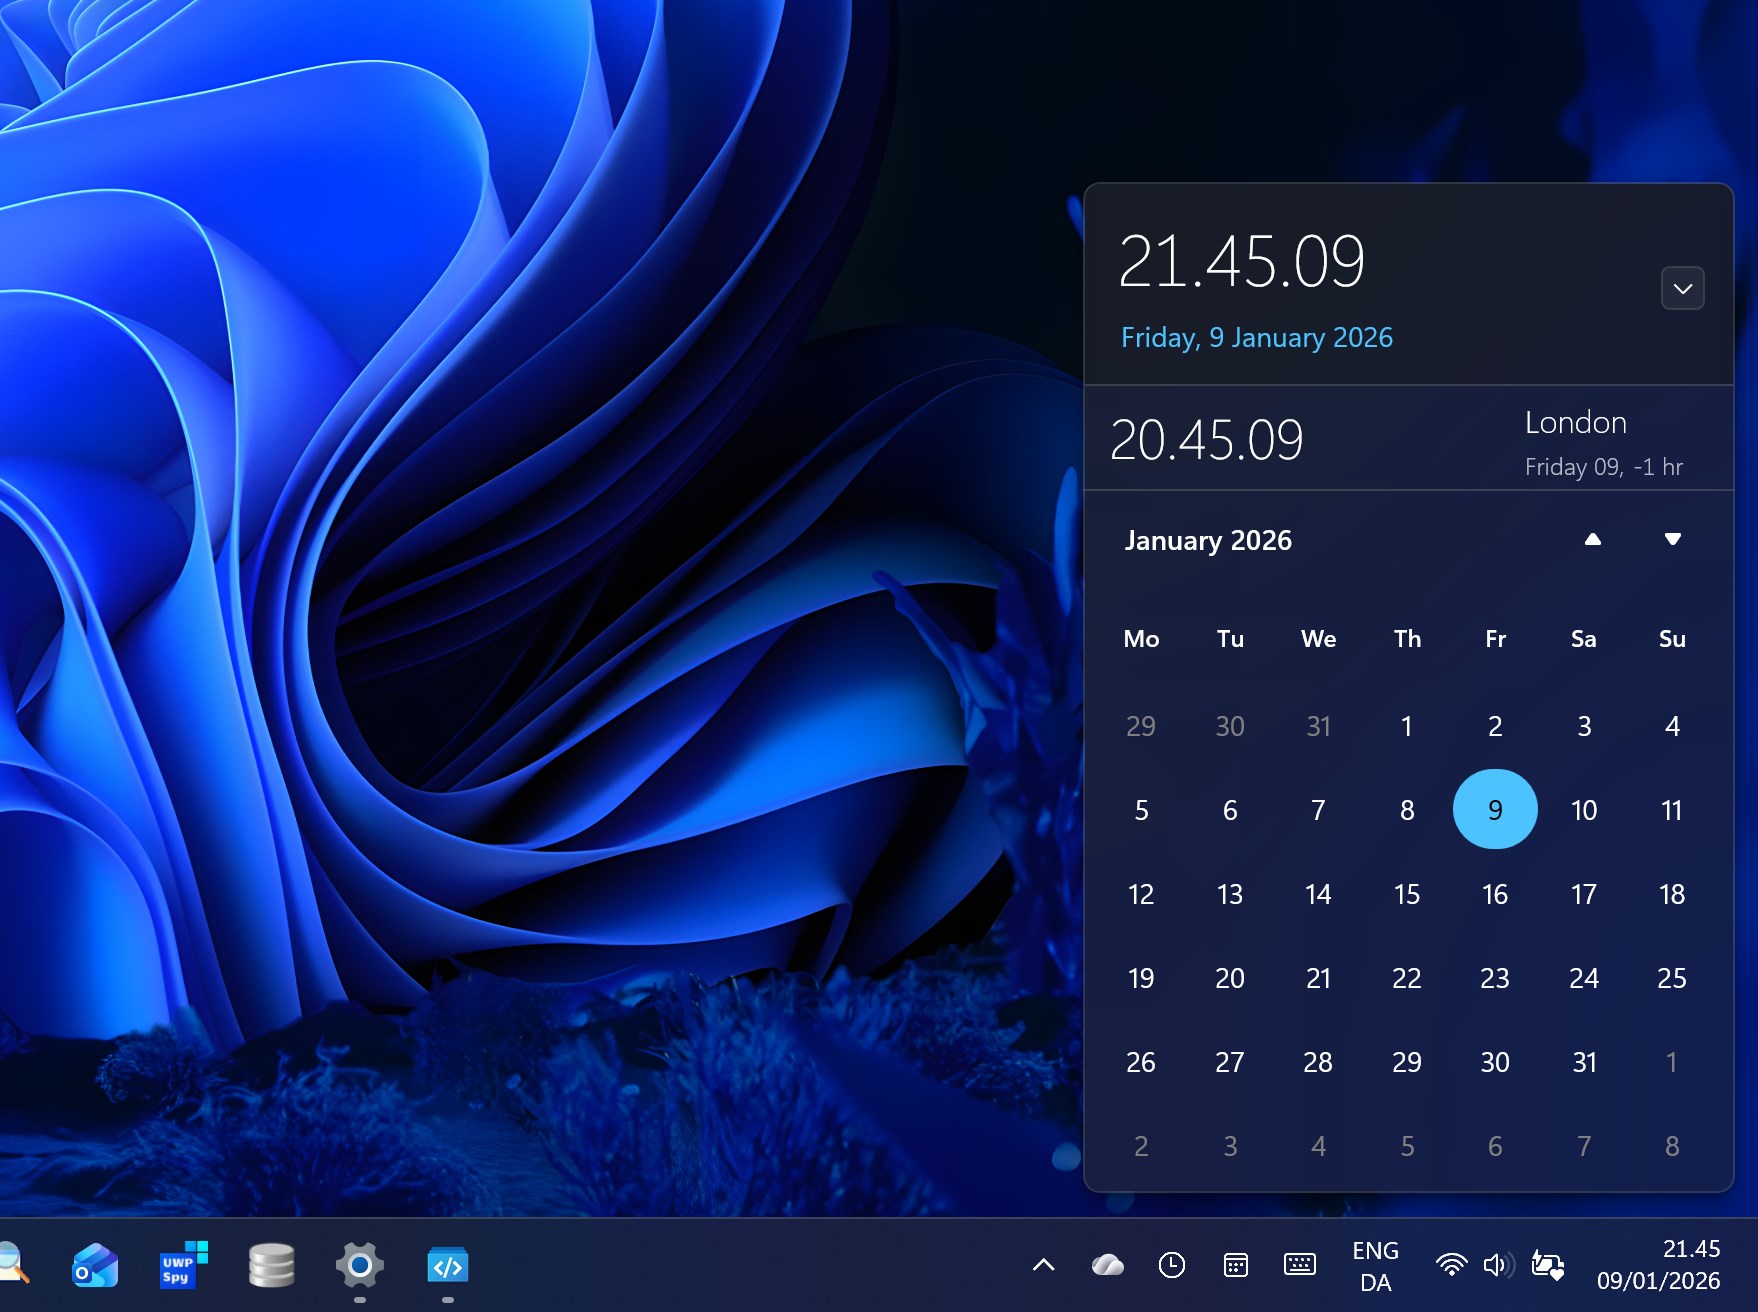
Task: Select January 28 in the calendar
Action: point(1318,1062)
